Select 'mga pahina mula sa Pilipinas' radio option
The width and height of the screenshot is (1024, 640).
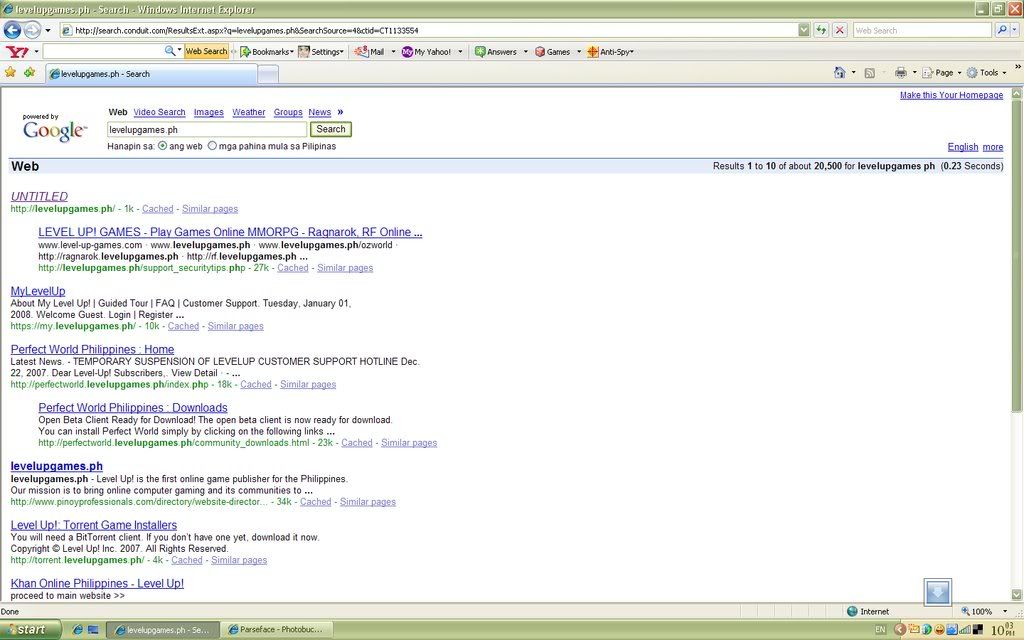[212, 146]
